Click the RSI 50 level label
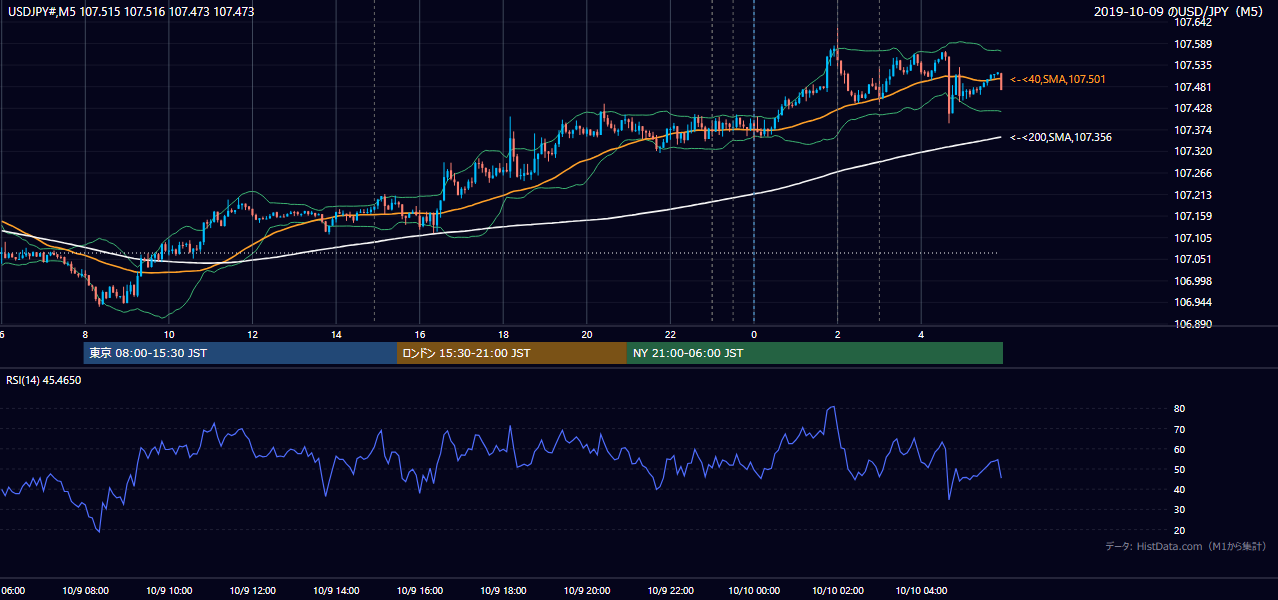1278x600 pixels. 1180,469
